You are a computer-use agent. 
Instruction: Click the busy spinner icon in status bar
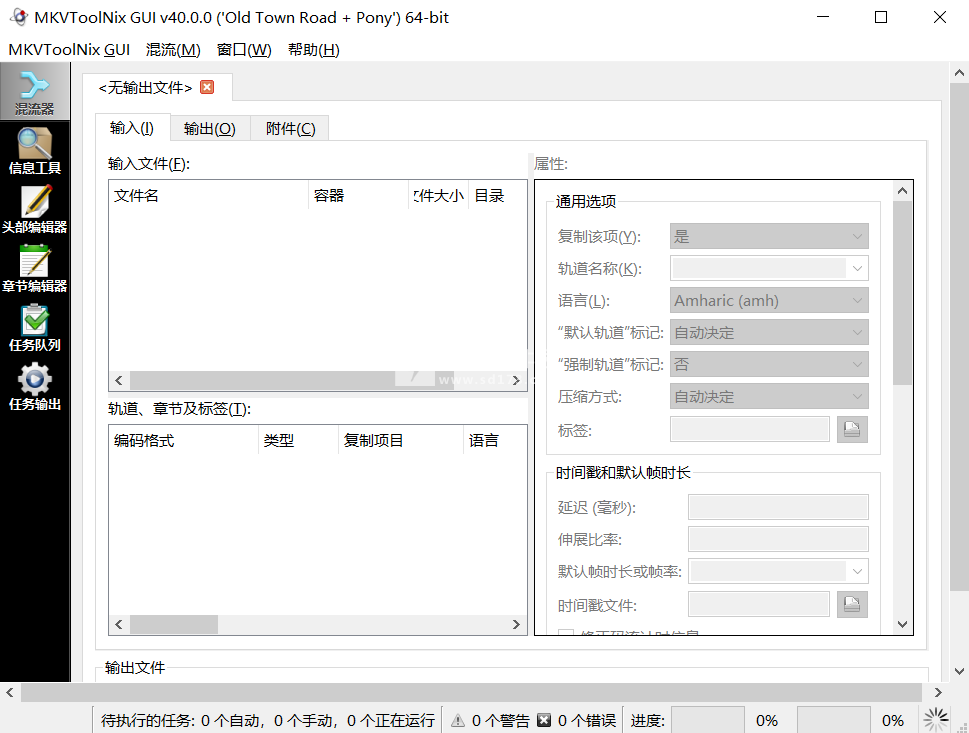(936, 719)
